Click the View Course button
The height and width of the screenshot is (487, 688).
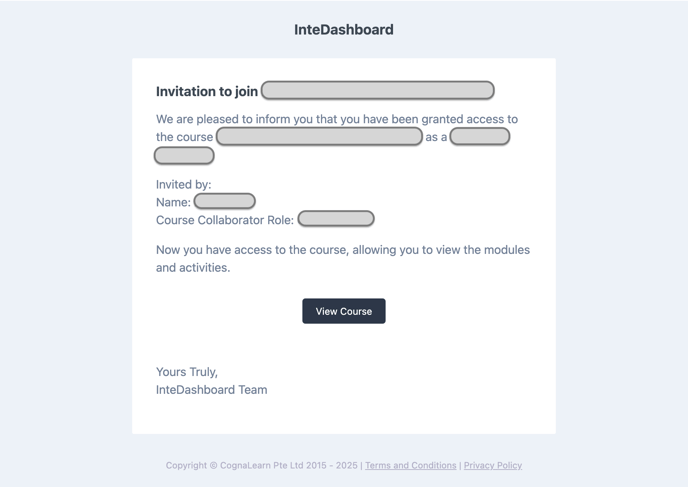click(x=344, y=311)
